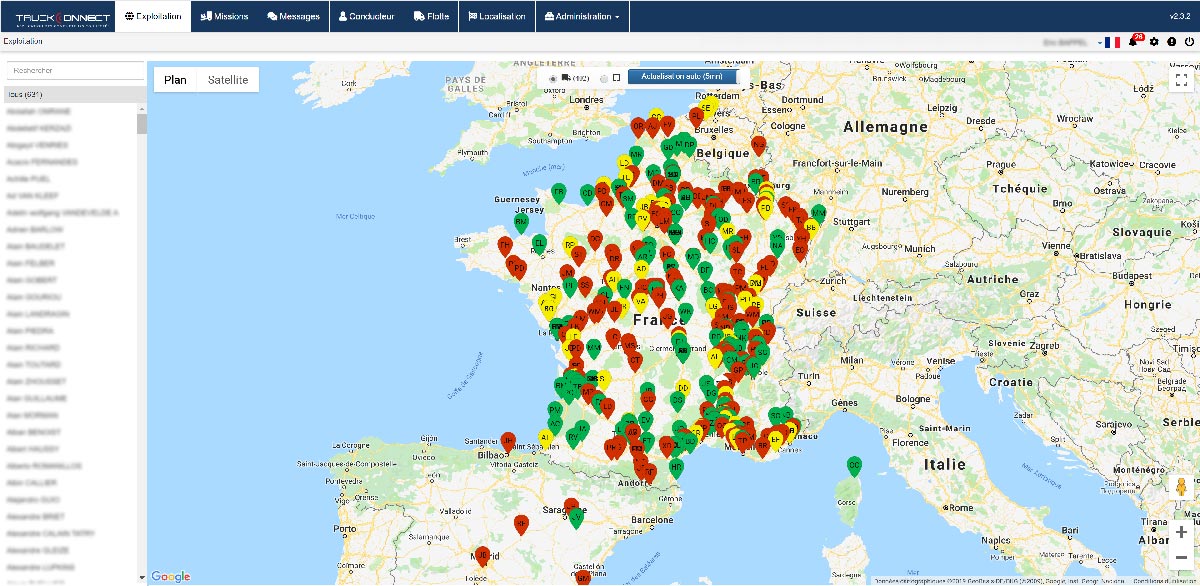Click the square icon in the map filter

pos(617,77)
